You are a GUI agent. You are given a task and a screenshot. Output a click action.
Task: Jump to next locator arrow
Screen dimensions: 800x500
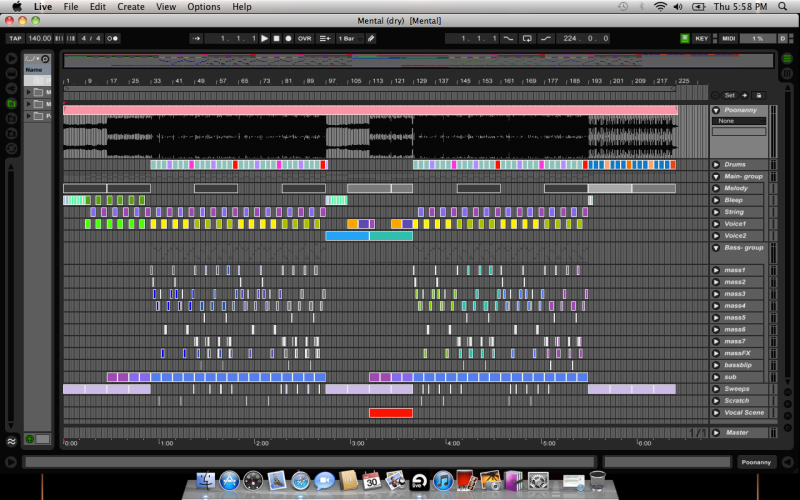[745, 95]
